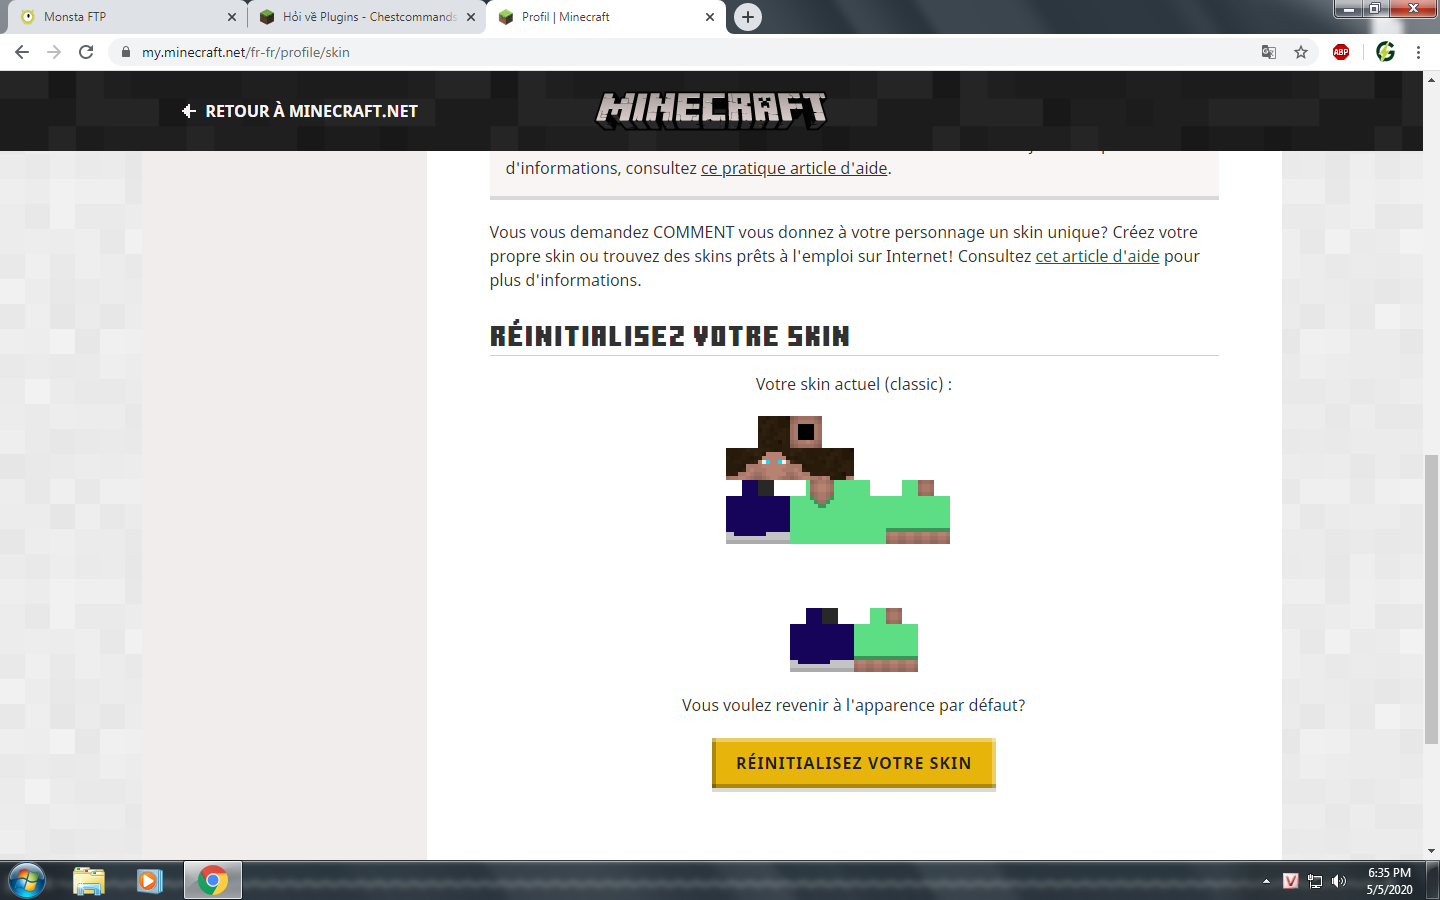
Task: Click the current classic skin preview image
Action: coord(838,544)
